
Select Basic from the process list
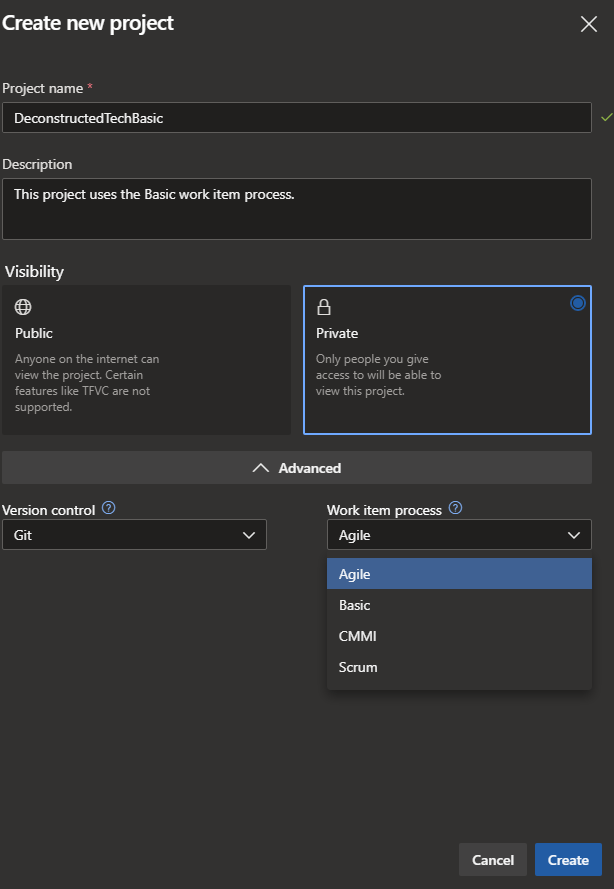point(458,605)
